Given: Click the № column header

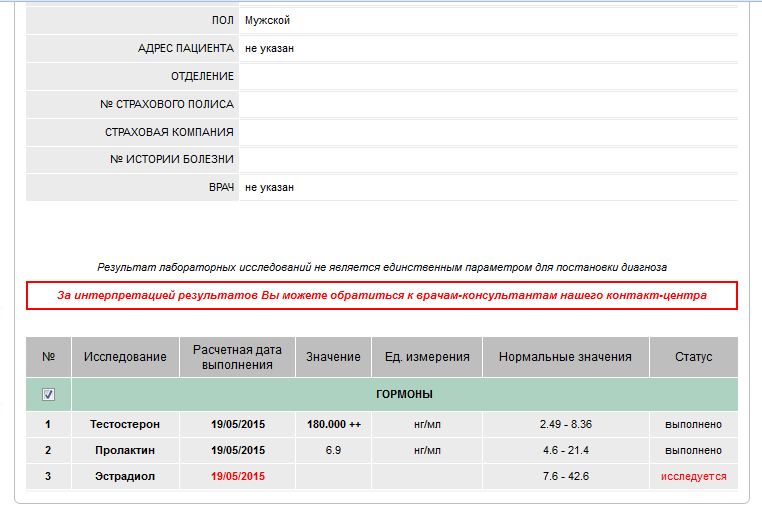Looking at the screenshot, I should [x=48, y=357].
